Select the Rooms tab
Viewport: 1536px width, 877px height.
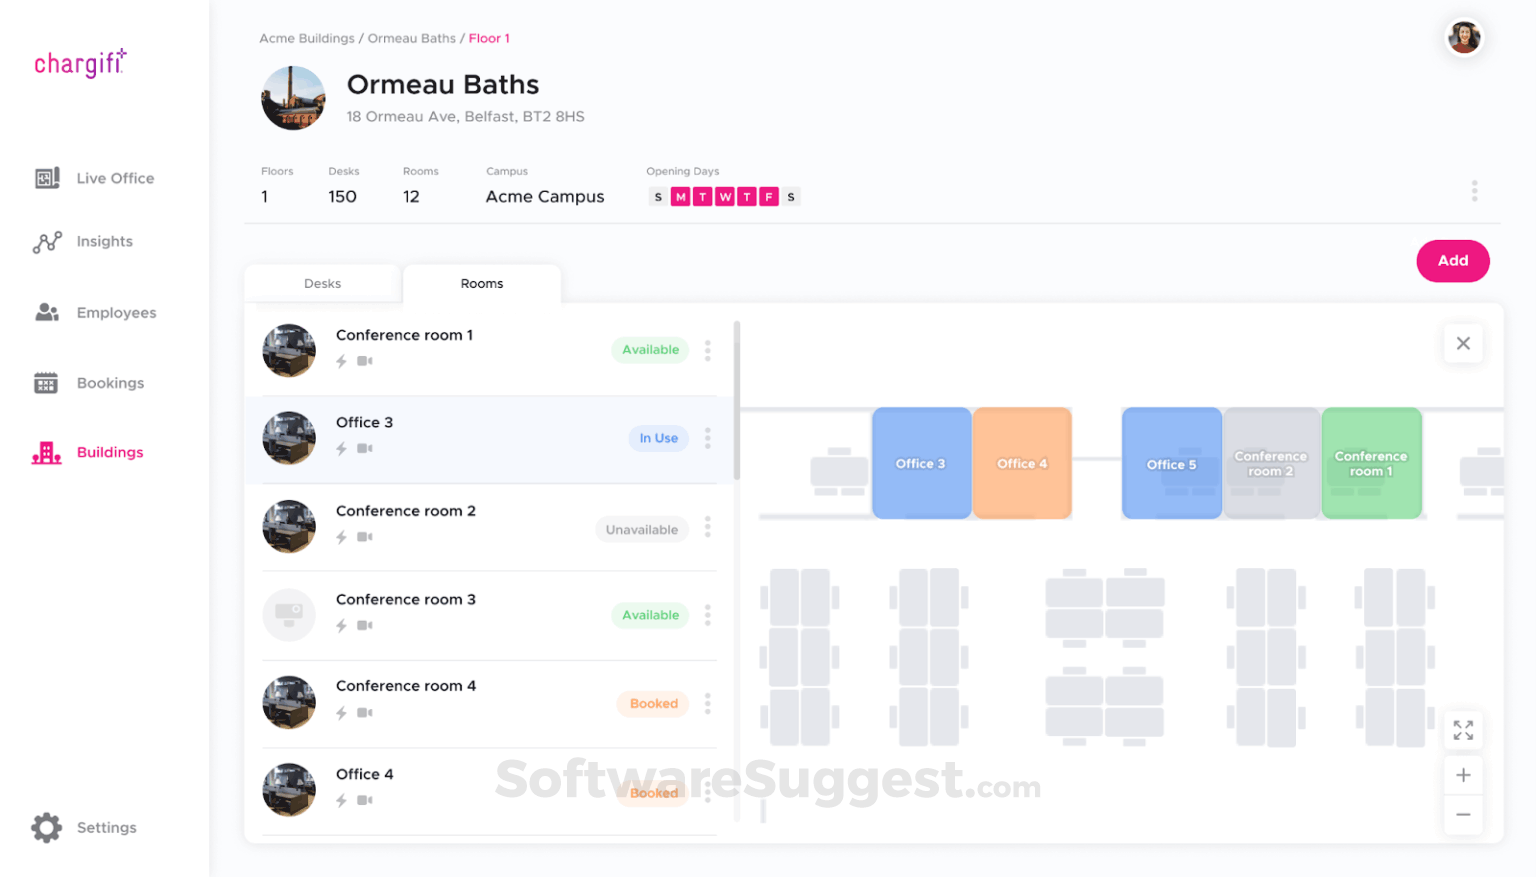click(x=482, y=284)
